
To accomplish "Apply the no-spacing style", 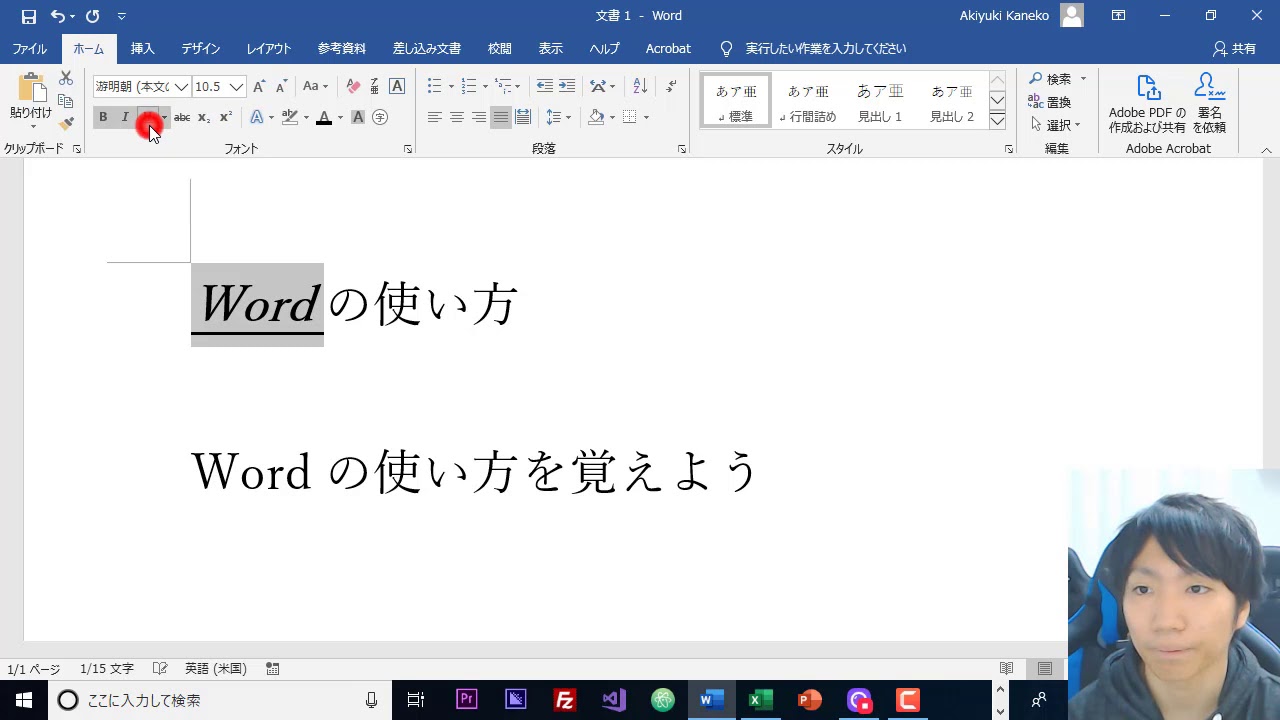I will [x=808, y=100].
